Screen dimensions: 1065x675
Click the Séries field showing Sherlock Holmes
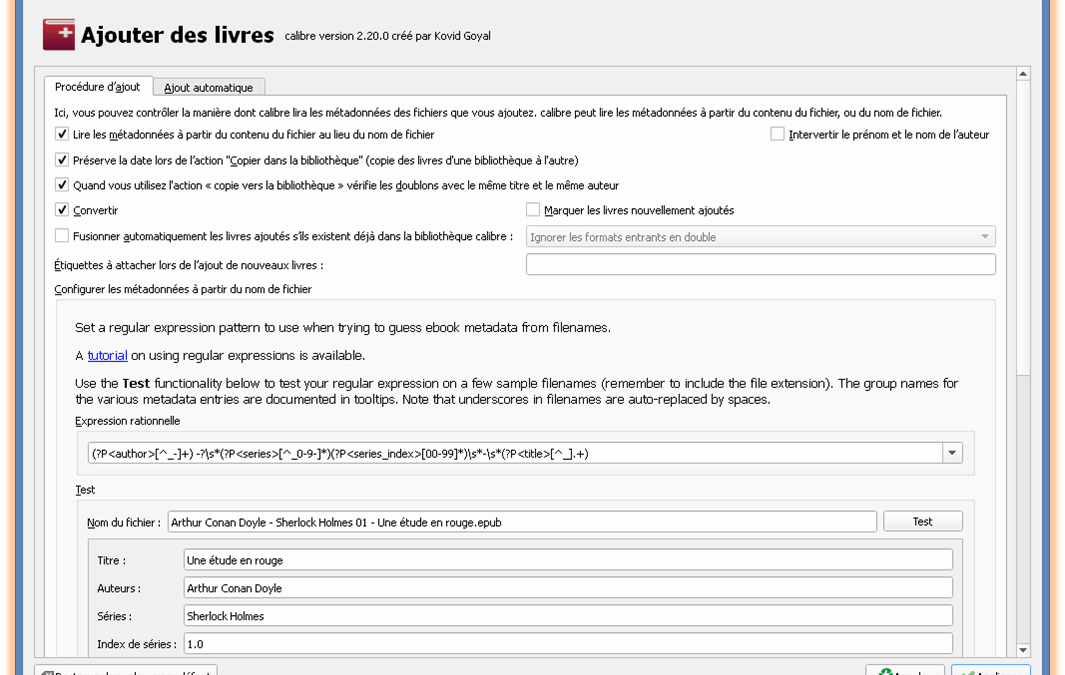tap(568, 616)
